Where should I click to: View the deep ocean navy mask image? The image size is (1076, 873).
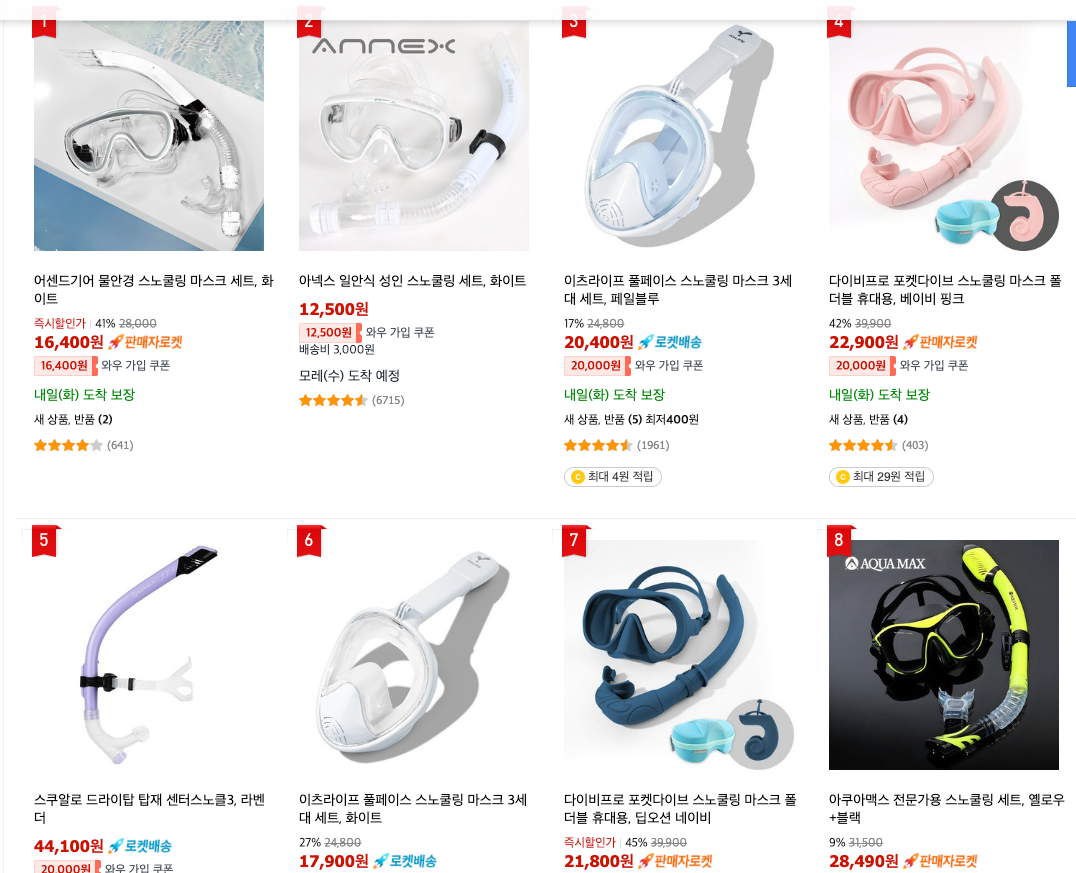coord(679,655)
